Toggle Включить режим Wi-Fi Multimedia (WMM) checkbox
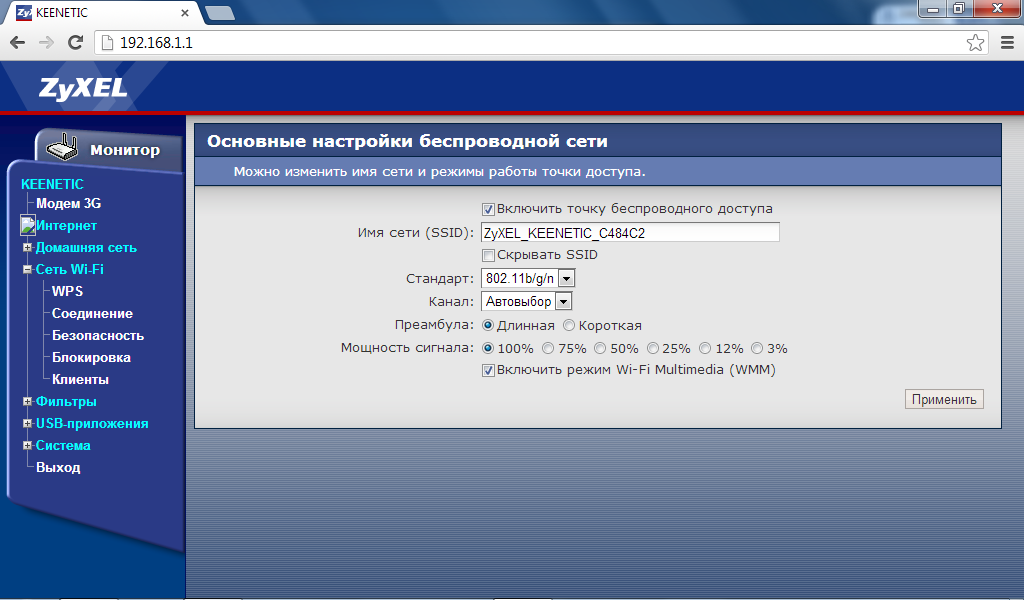This screenshot has width=1024, height=600. [488, 370]
